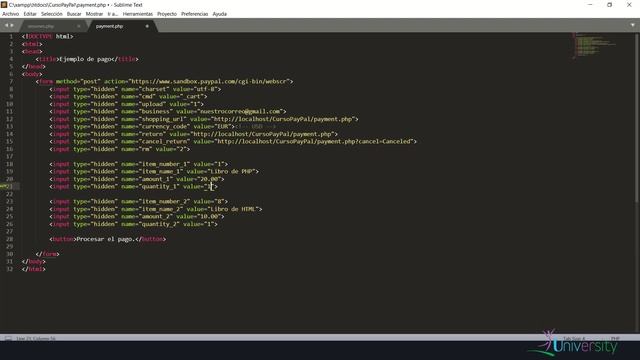
Task: Click the value 'utf-8' on line 8
Action: point(204,89)
